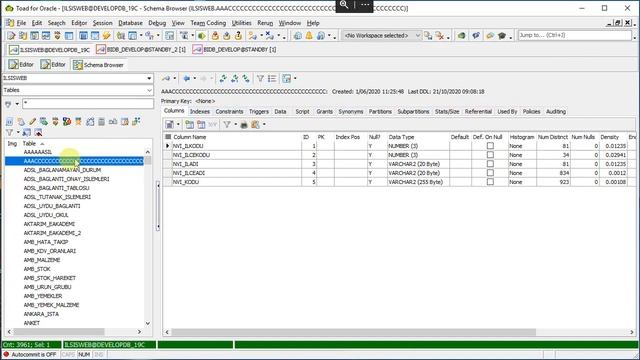
Task: Click the table name filter input field
Action: 88,104
